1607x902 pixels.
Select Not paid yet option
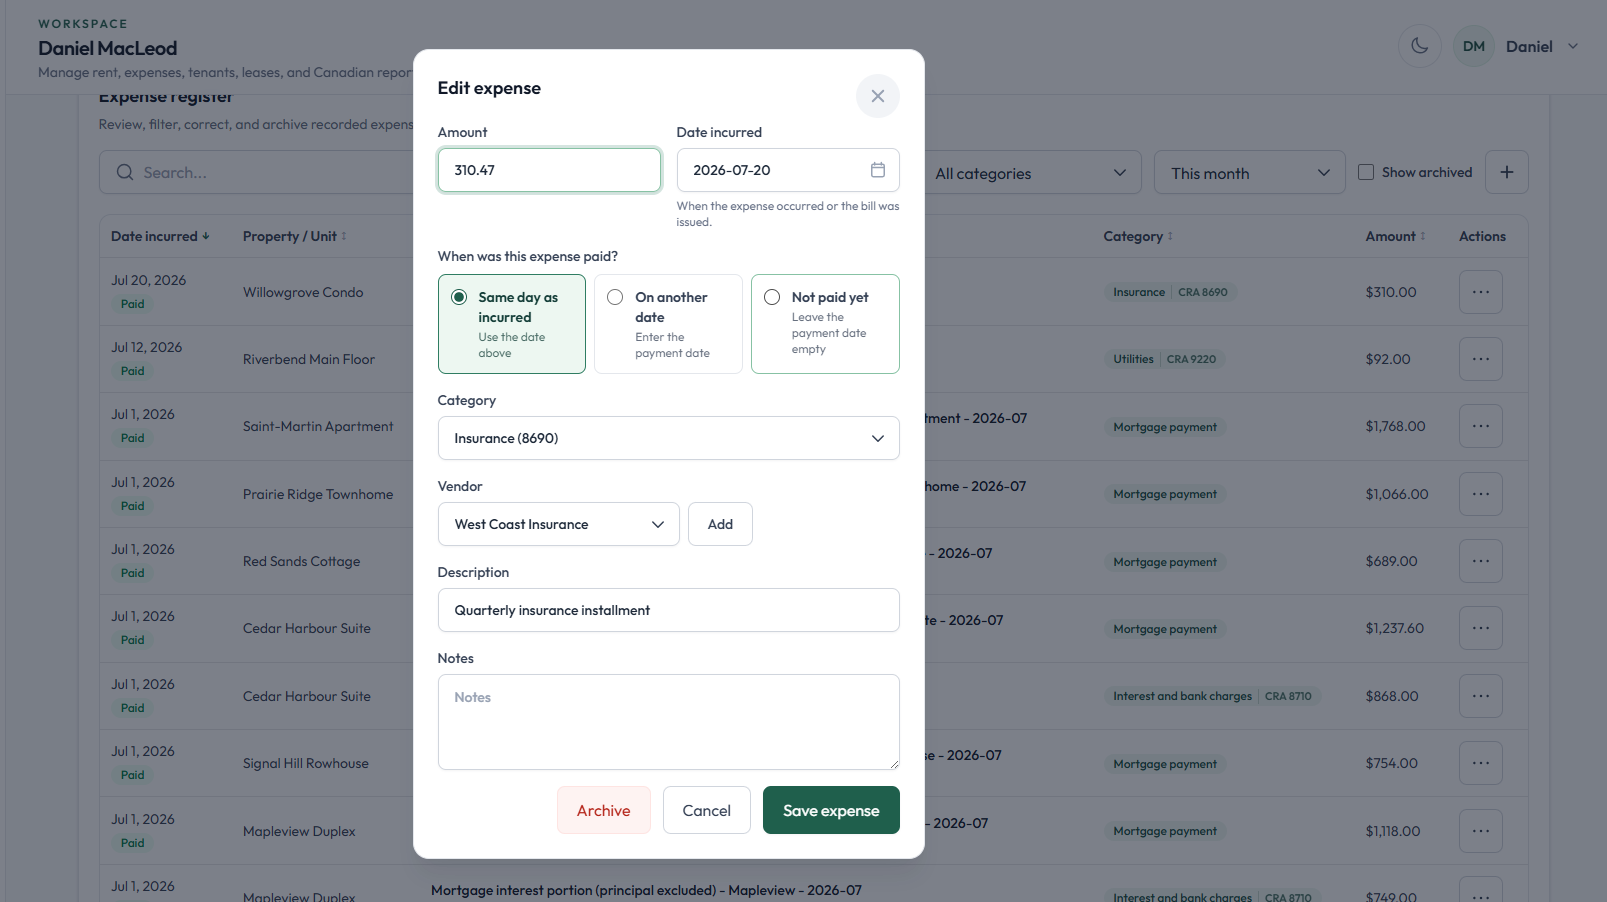tap(825, 324)
